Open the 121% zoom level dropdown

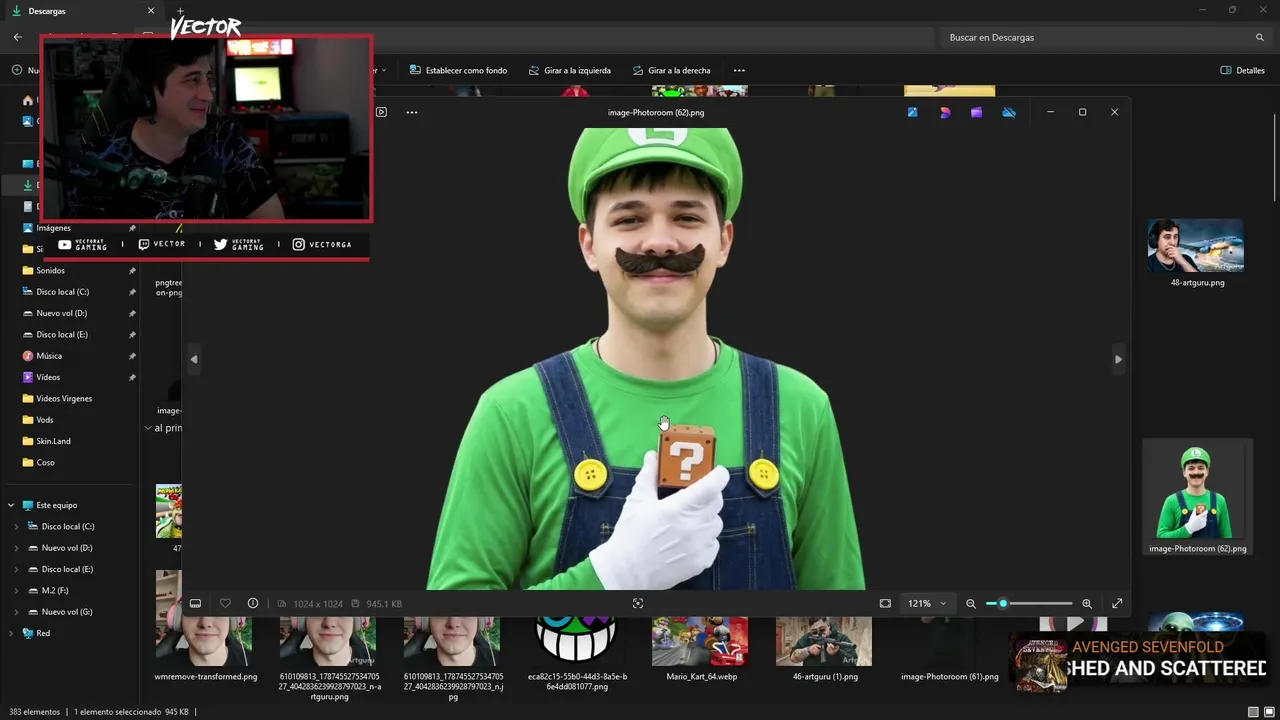click(927, 603)
